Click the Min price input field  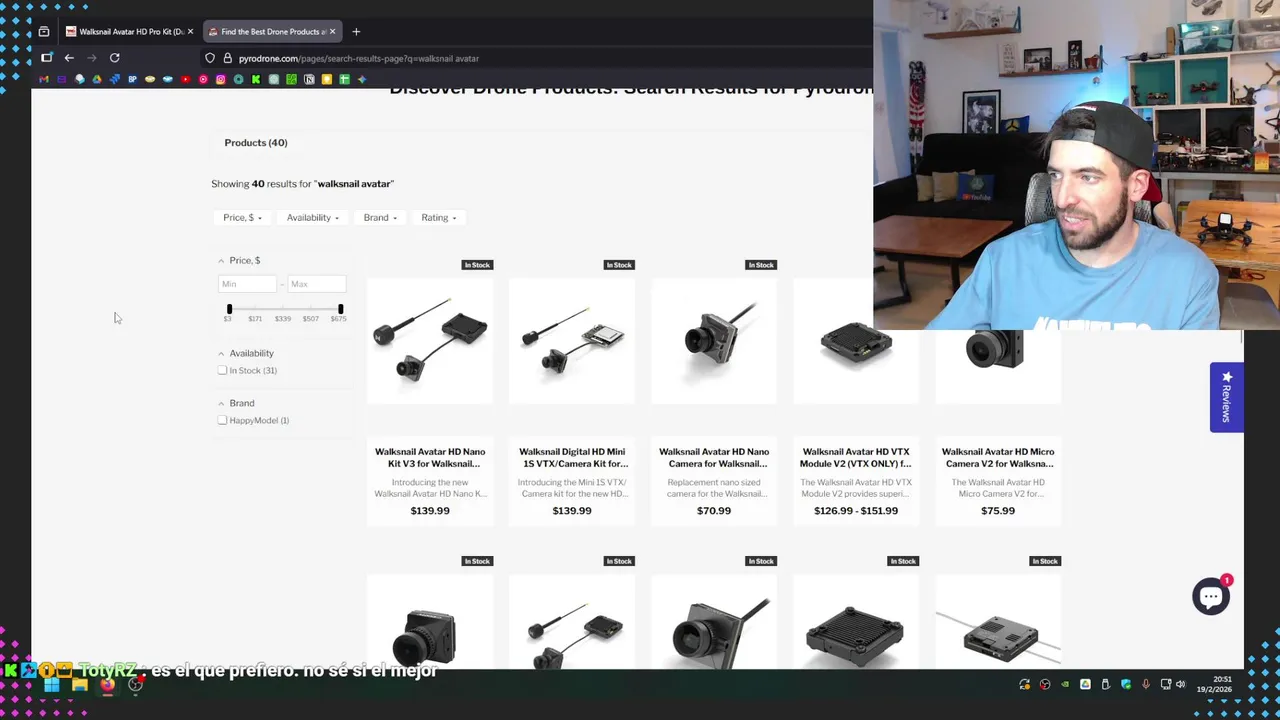[247, 284]
